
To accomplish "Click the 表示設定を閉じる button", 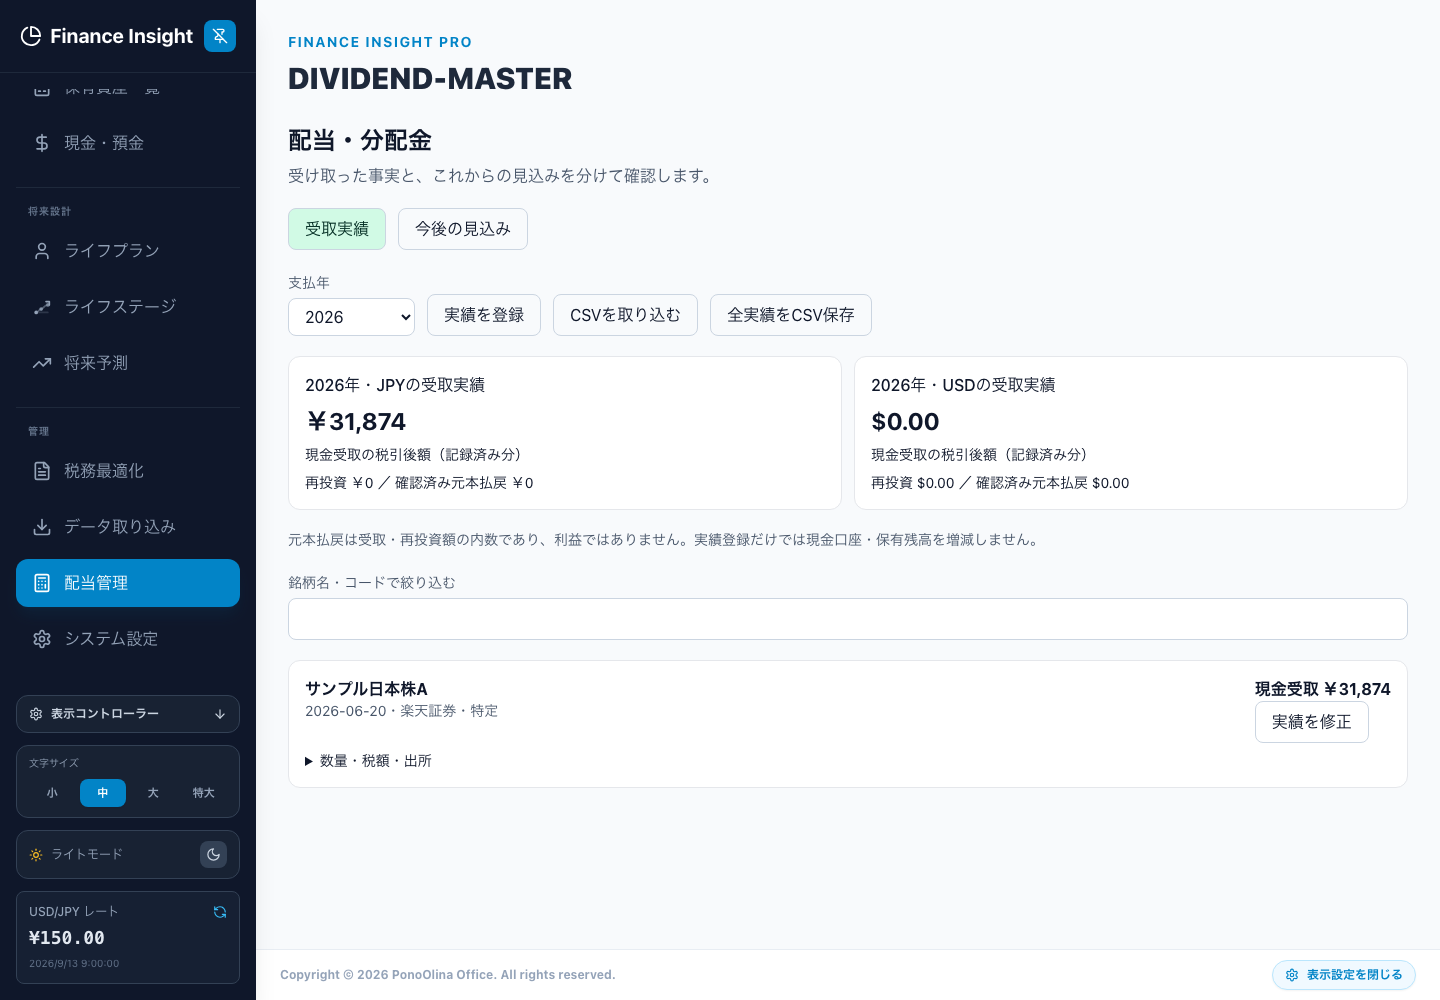I will click(1344, 975).
